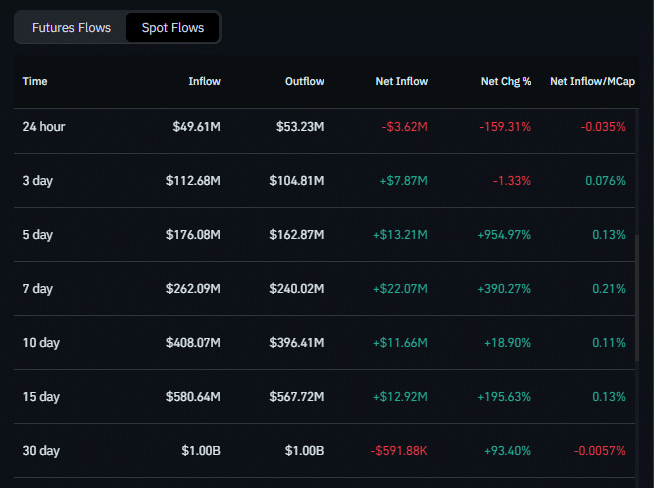Select the 30 day row label
This screenshot has height=488, width=654.
pyautogui.click(x=41, y=451)
